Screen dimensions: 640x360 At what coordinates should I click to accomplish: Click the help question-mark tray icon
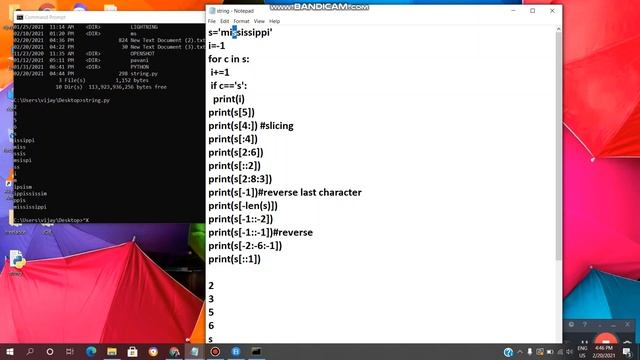[508, 352]
